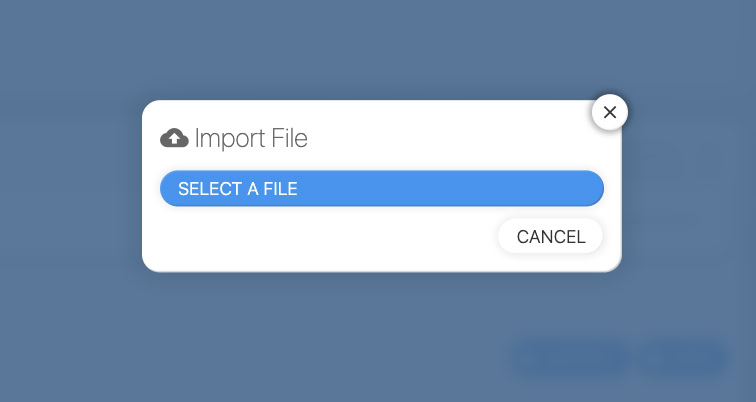Choose a file using the blue bar
Image resolution: width=756 pixels, height=402 pixels.
[381, 188]
